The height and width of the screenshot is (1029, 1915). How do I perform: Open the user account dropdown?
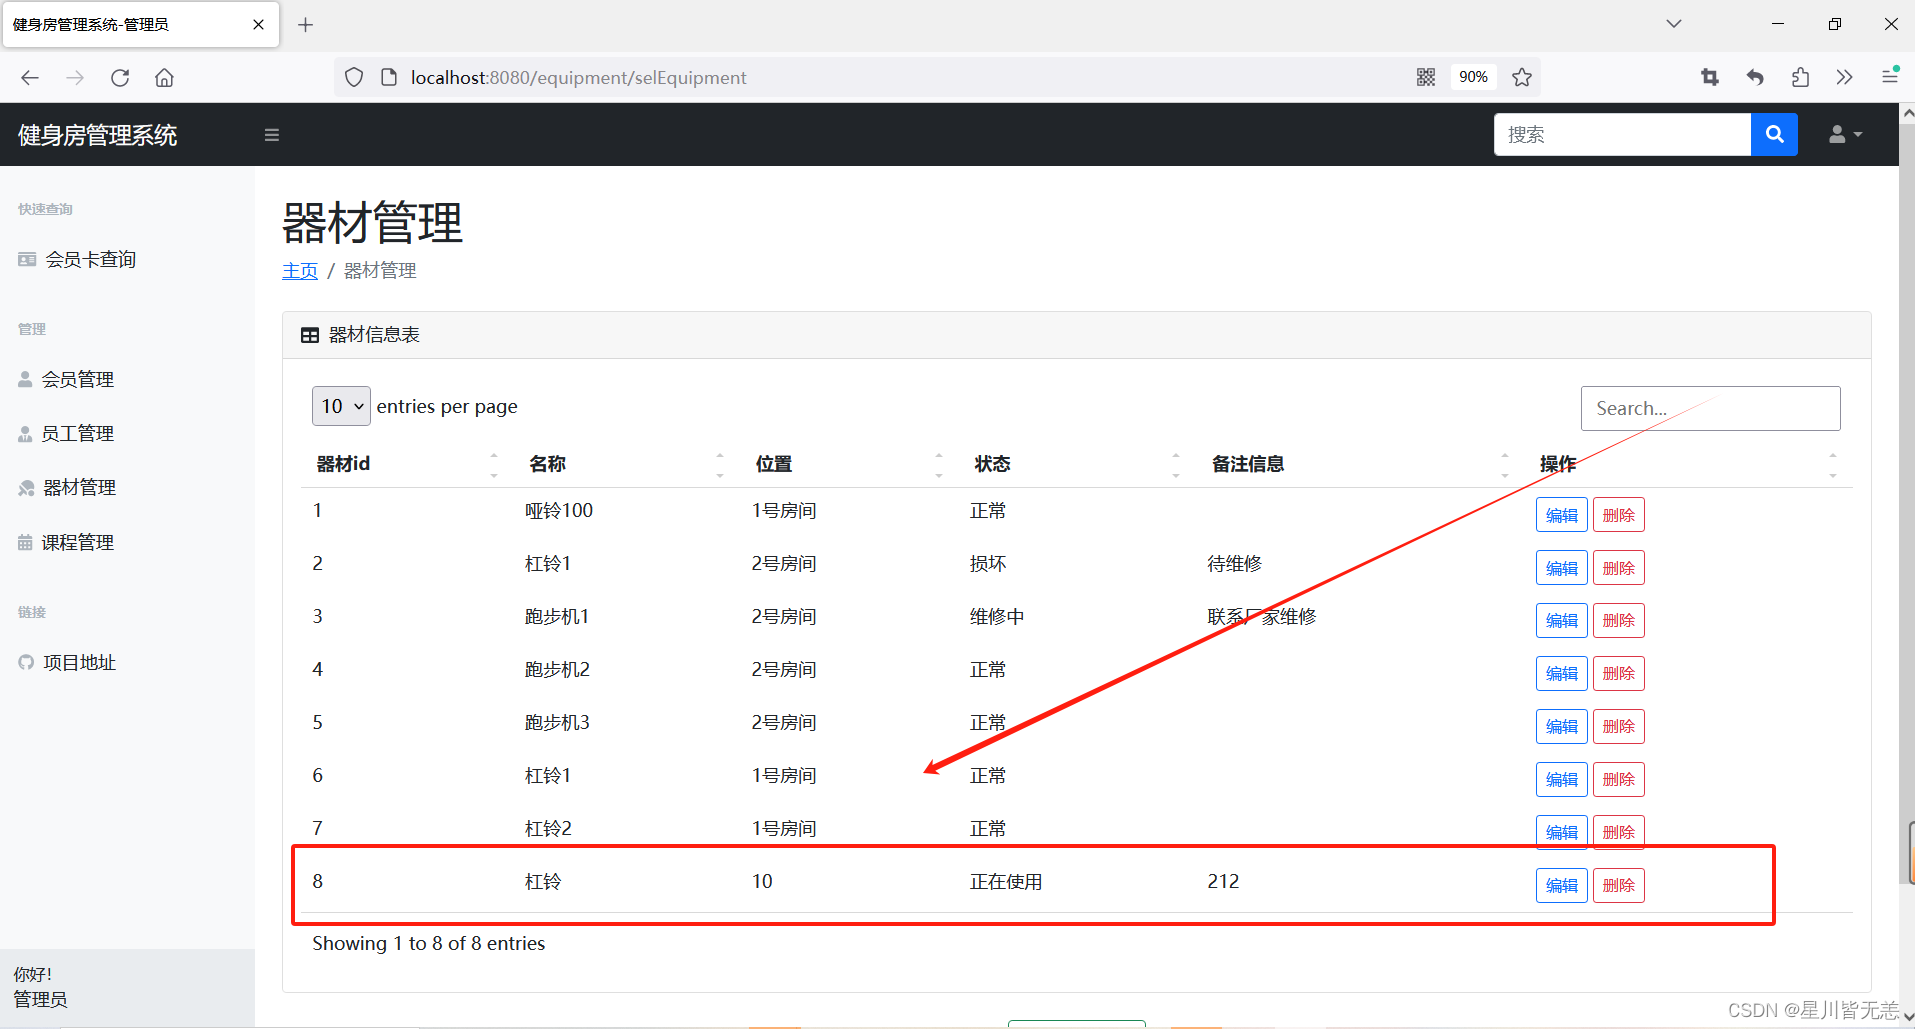pyautogui.click(x=1845, y=134)
